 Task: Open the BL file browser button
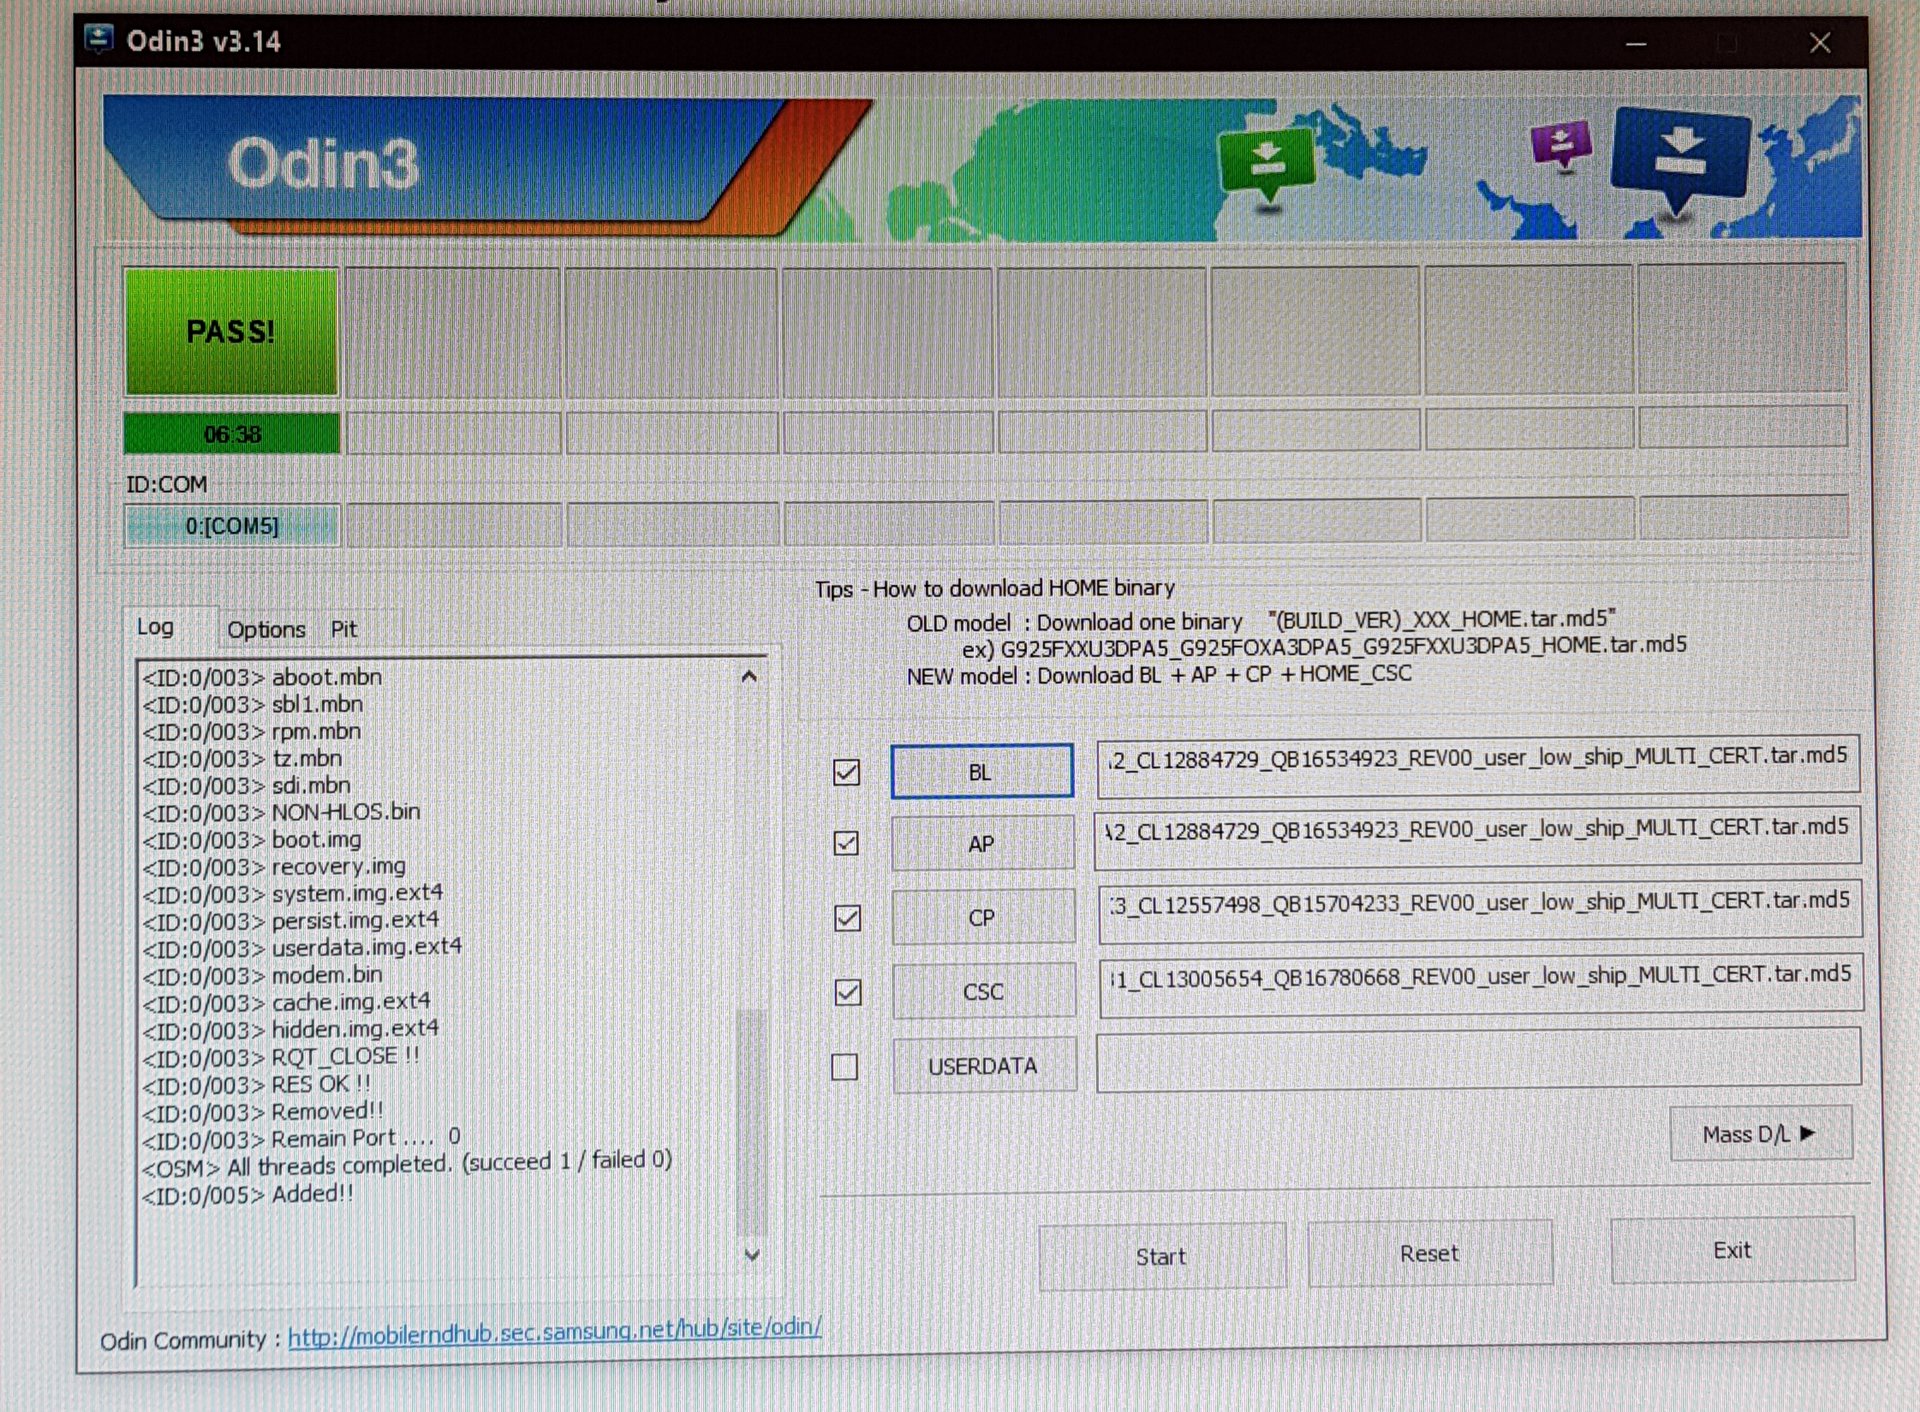pos(982,771)
